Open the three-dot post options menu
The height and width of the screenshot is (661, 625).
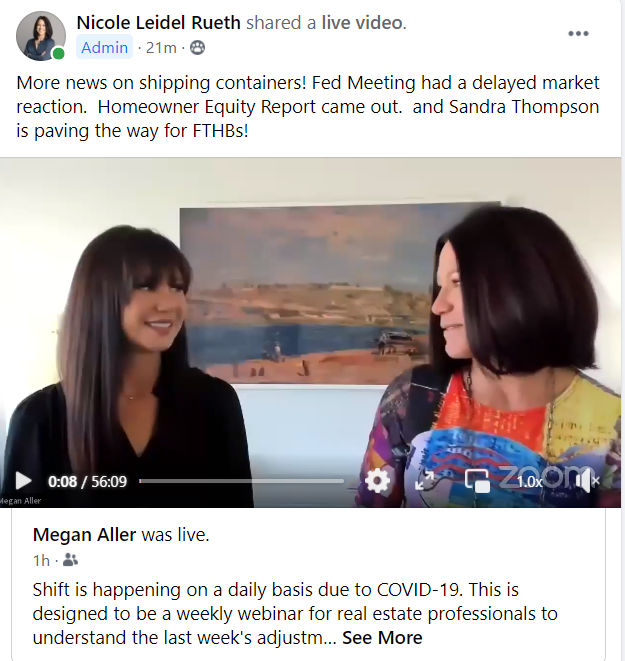[578, 33]
